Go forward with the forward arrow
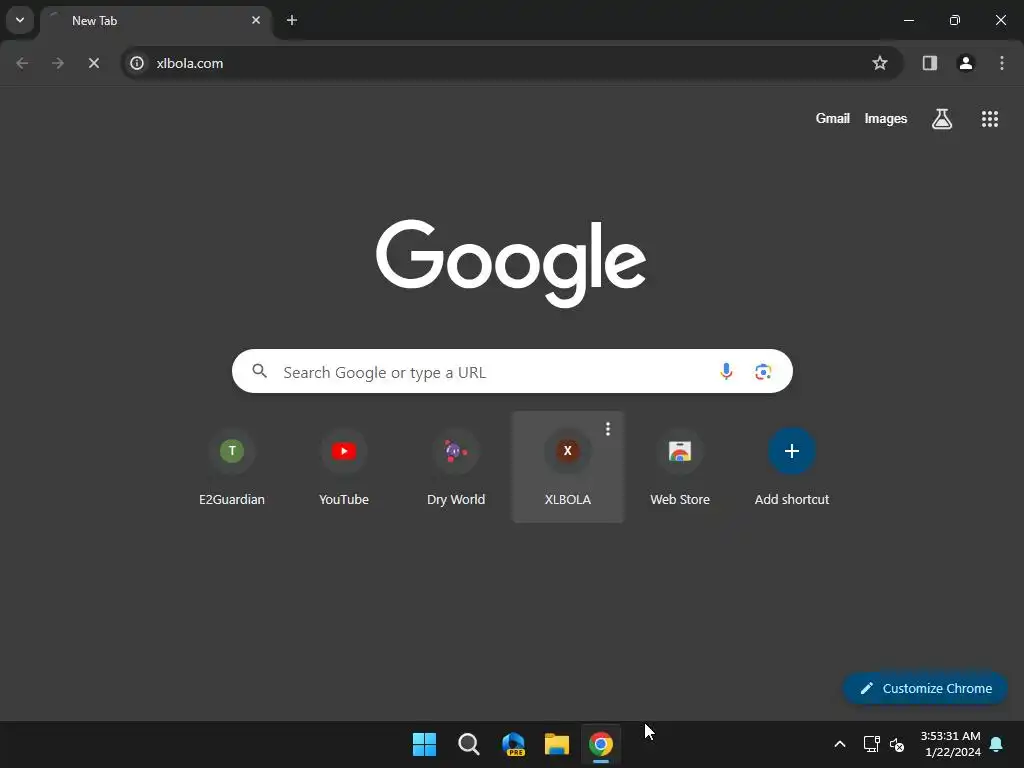Screen dimensions: 1024x768 click(x=58, y=63)
